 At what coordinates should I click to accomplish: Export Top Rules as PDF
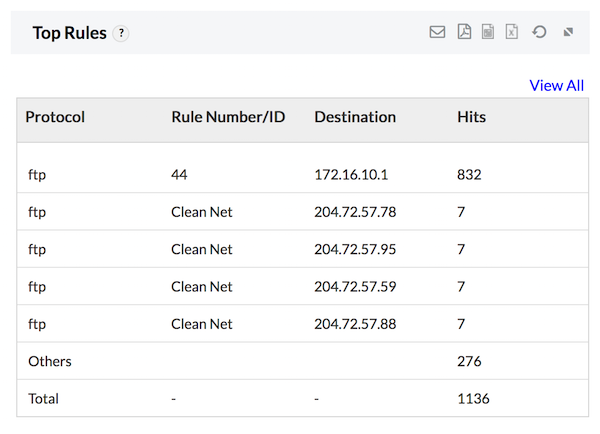click(x=464, y=32)
